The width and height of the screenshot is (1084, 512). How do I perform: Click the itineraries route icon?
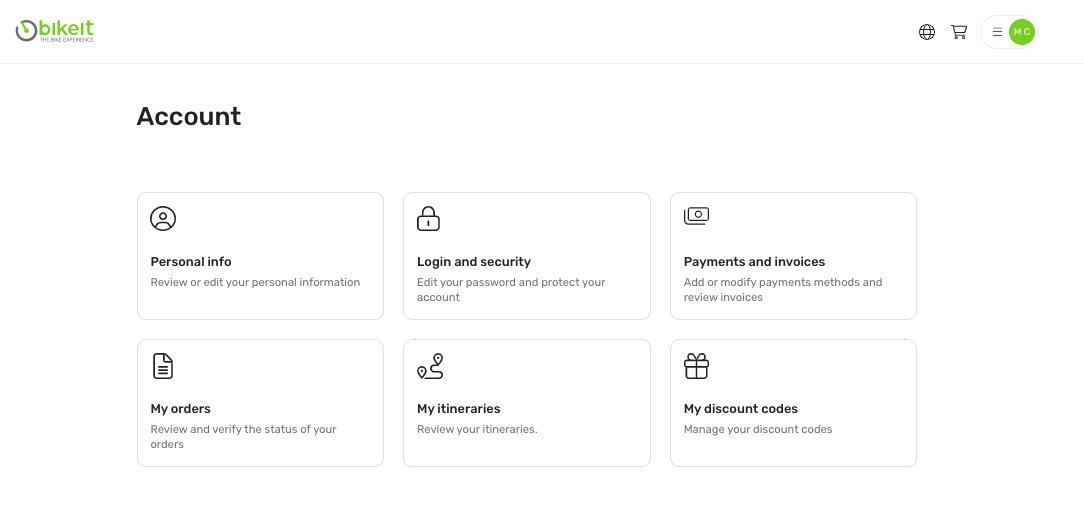430,366
